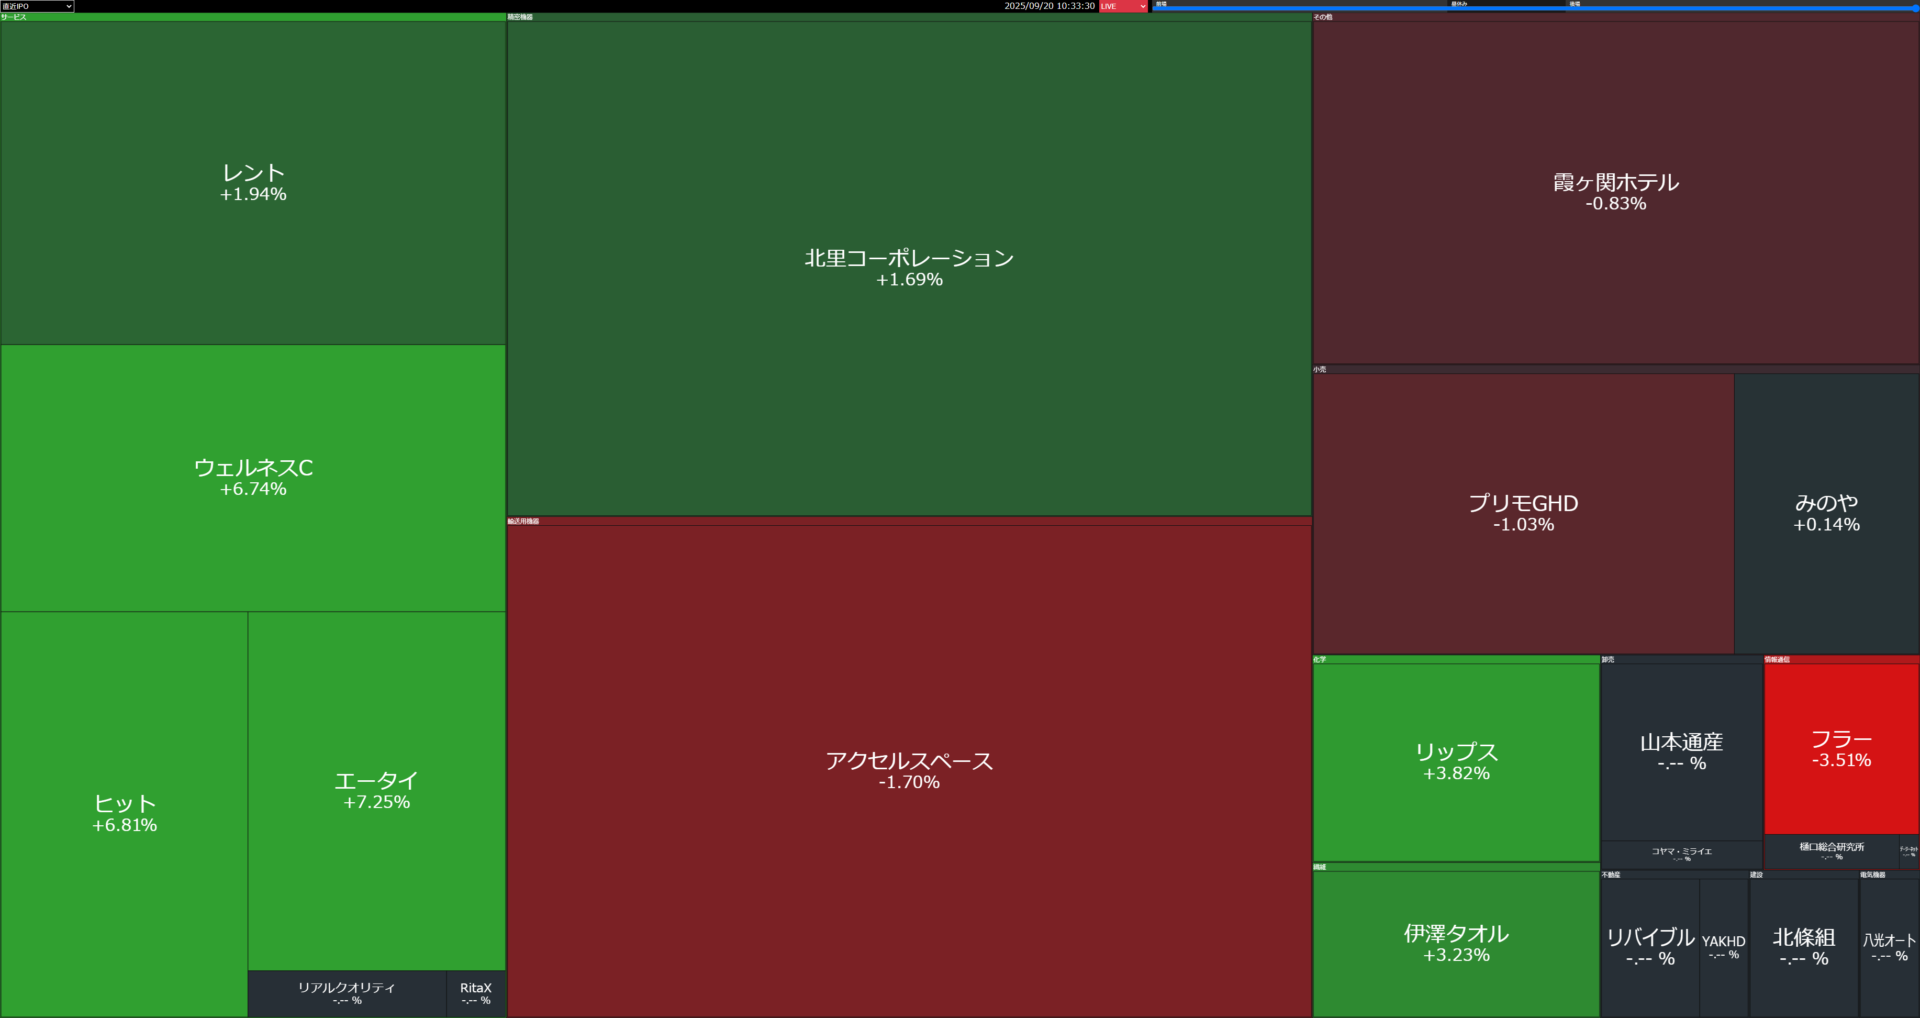Open the 直近IPO category dropdown
Viewport: 1920px width, 1018px height.
tap(37, 6)
